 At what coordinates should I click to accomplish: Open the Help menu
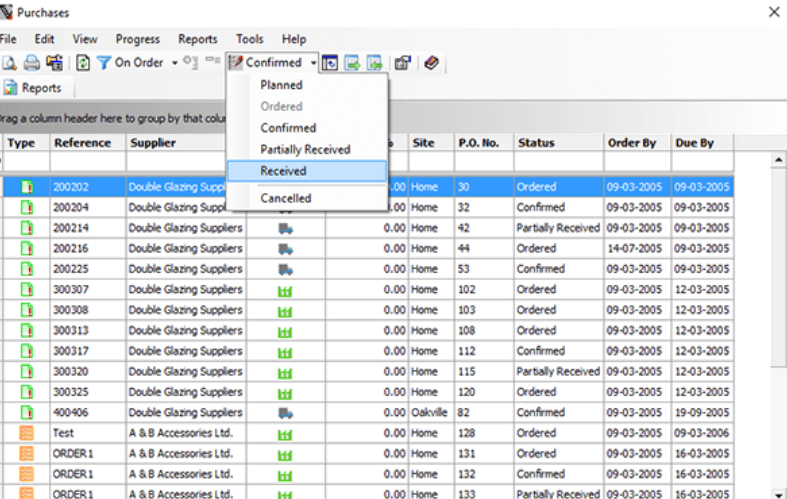(x=294, y=39)
